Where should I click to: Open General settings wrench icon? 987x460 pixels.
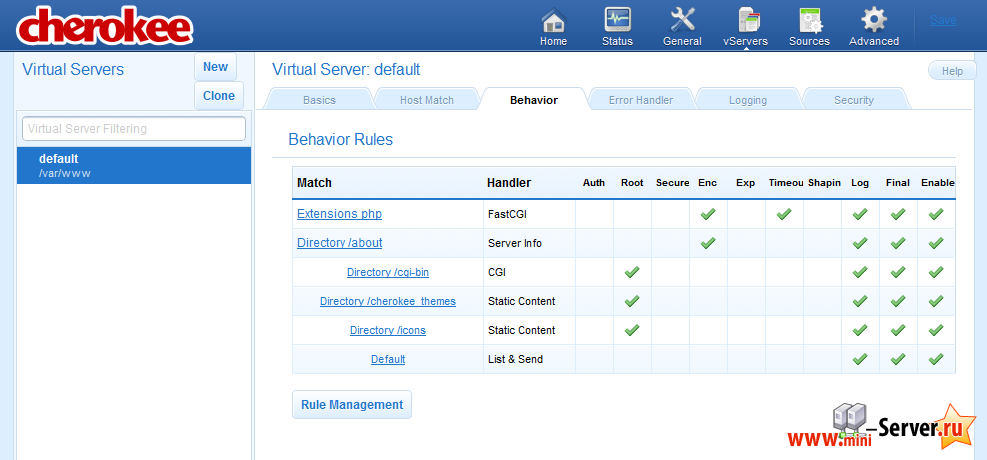(682, 20)
